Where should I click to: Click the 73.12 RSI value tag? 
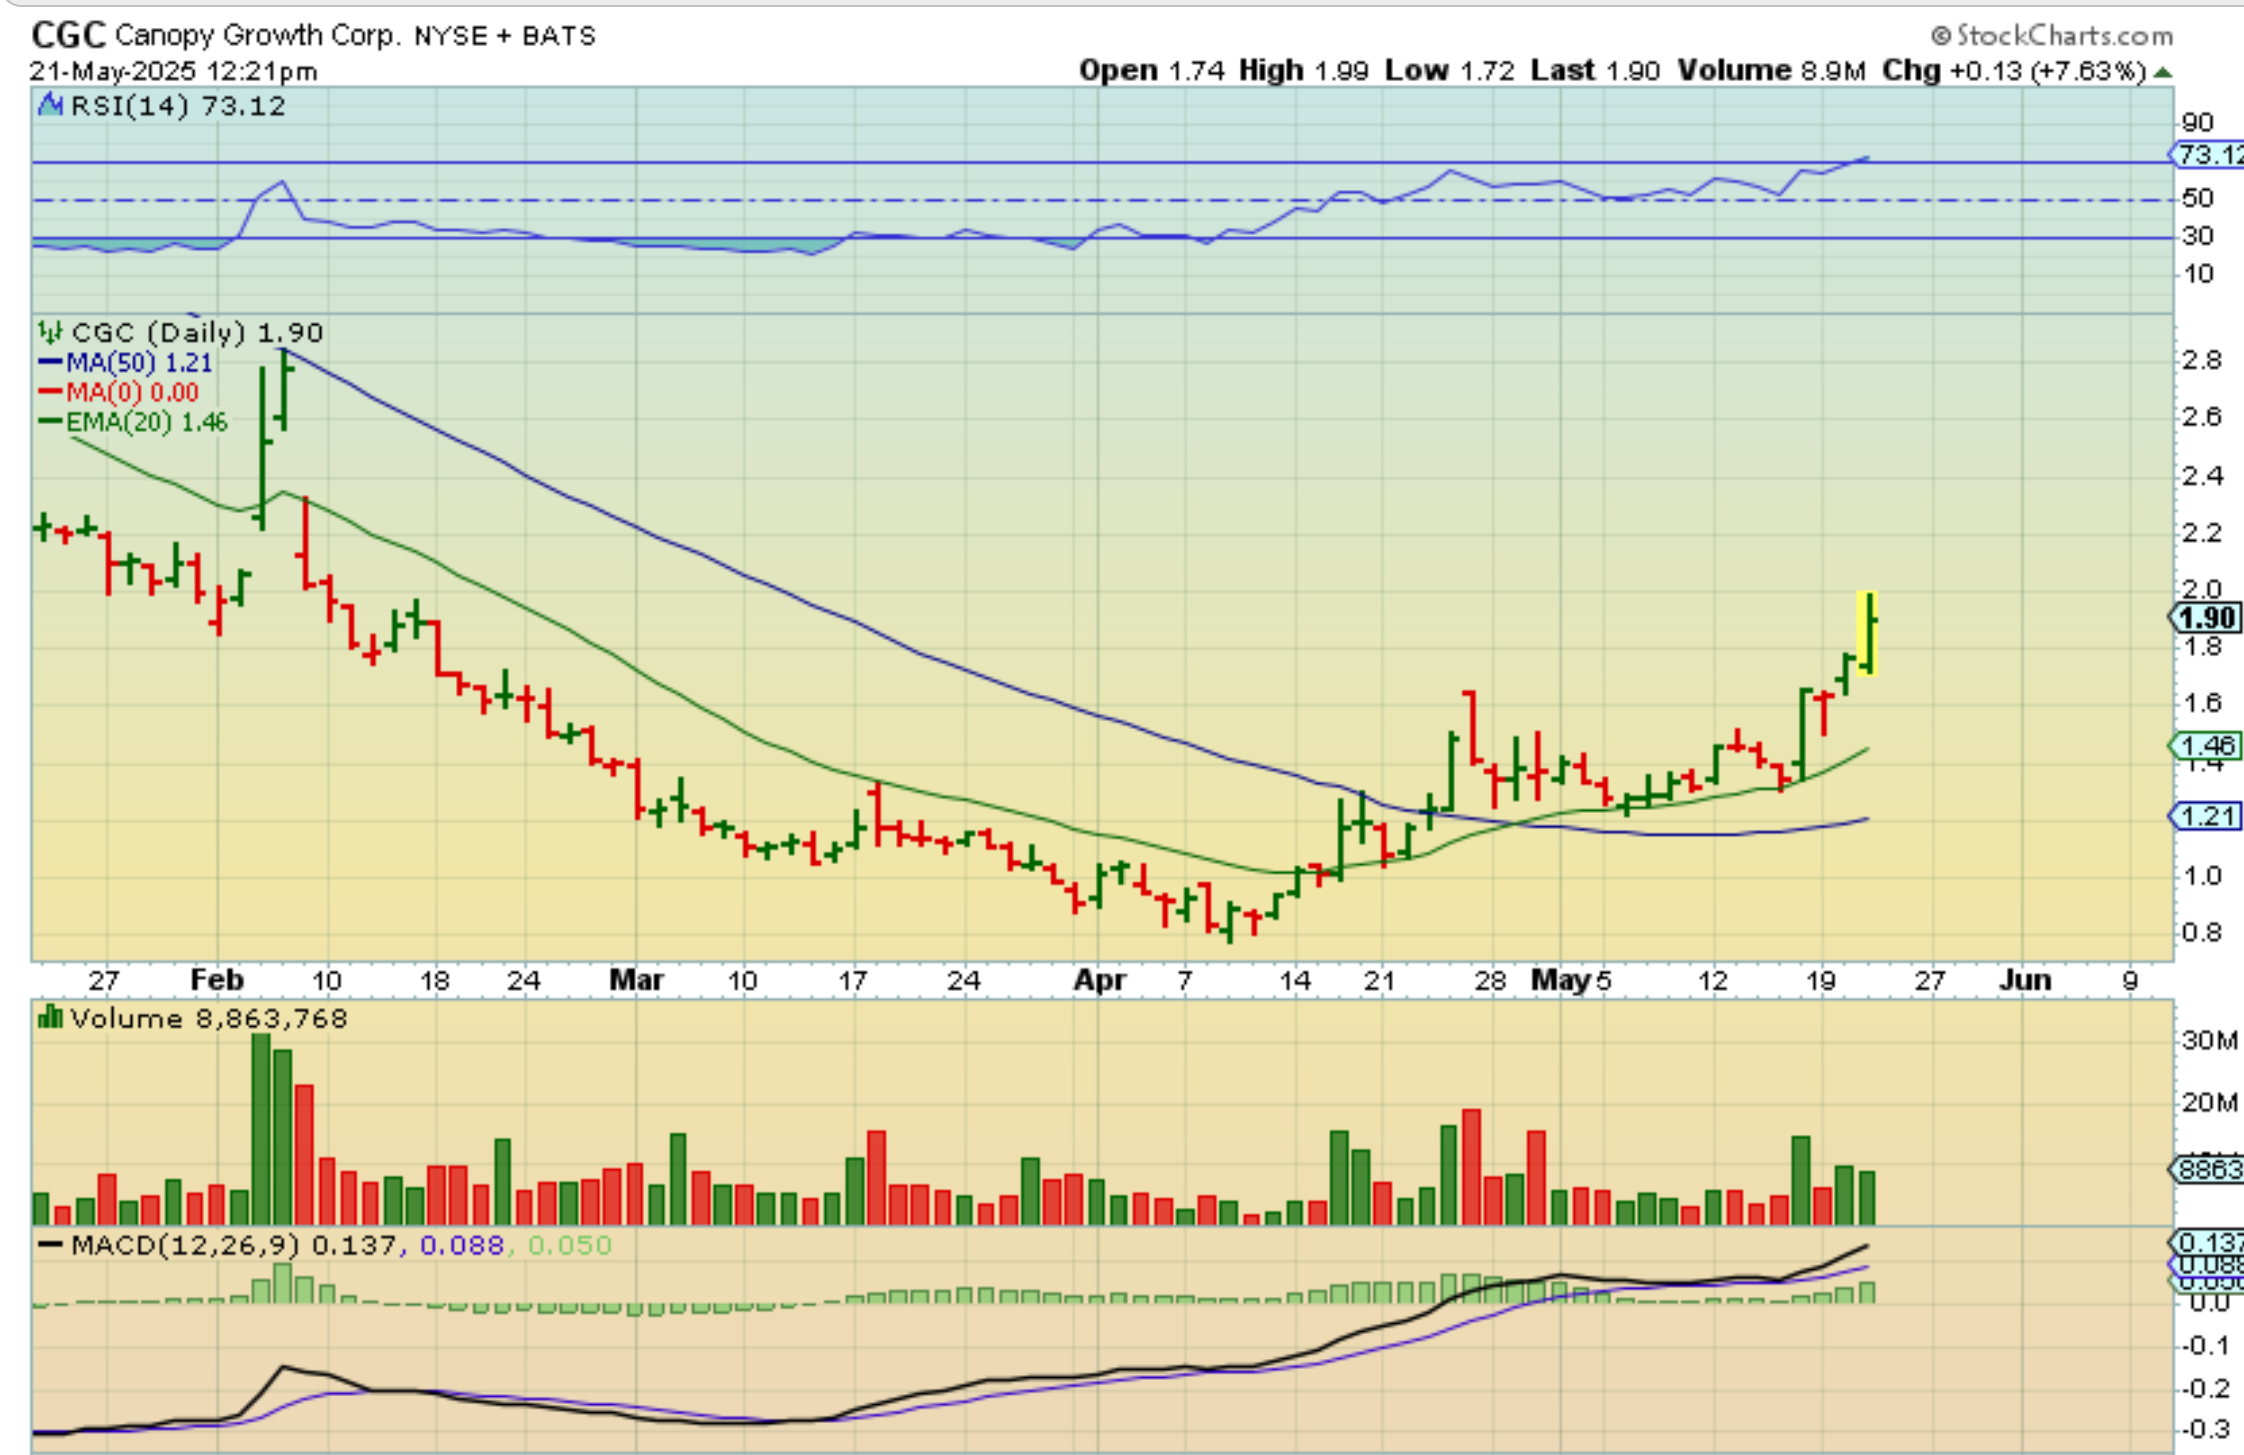(2208, 155)
